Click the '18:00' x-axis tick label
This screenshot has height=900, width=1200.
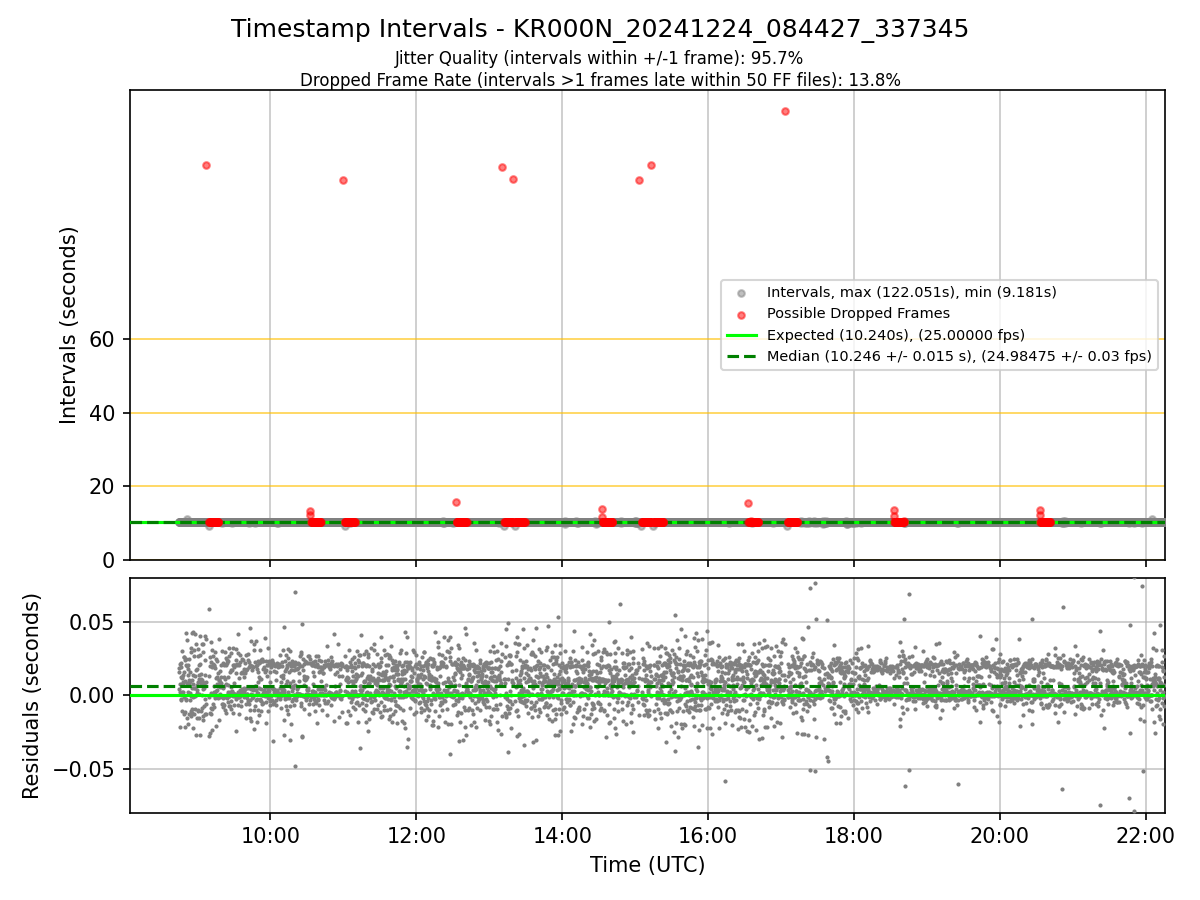click(854, 835)
